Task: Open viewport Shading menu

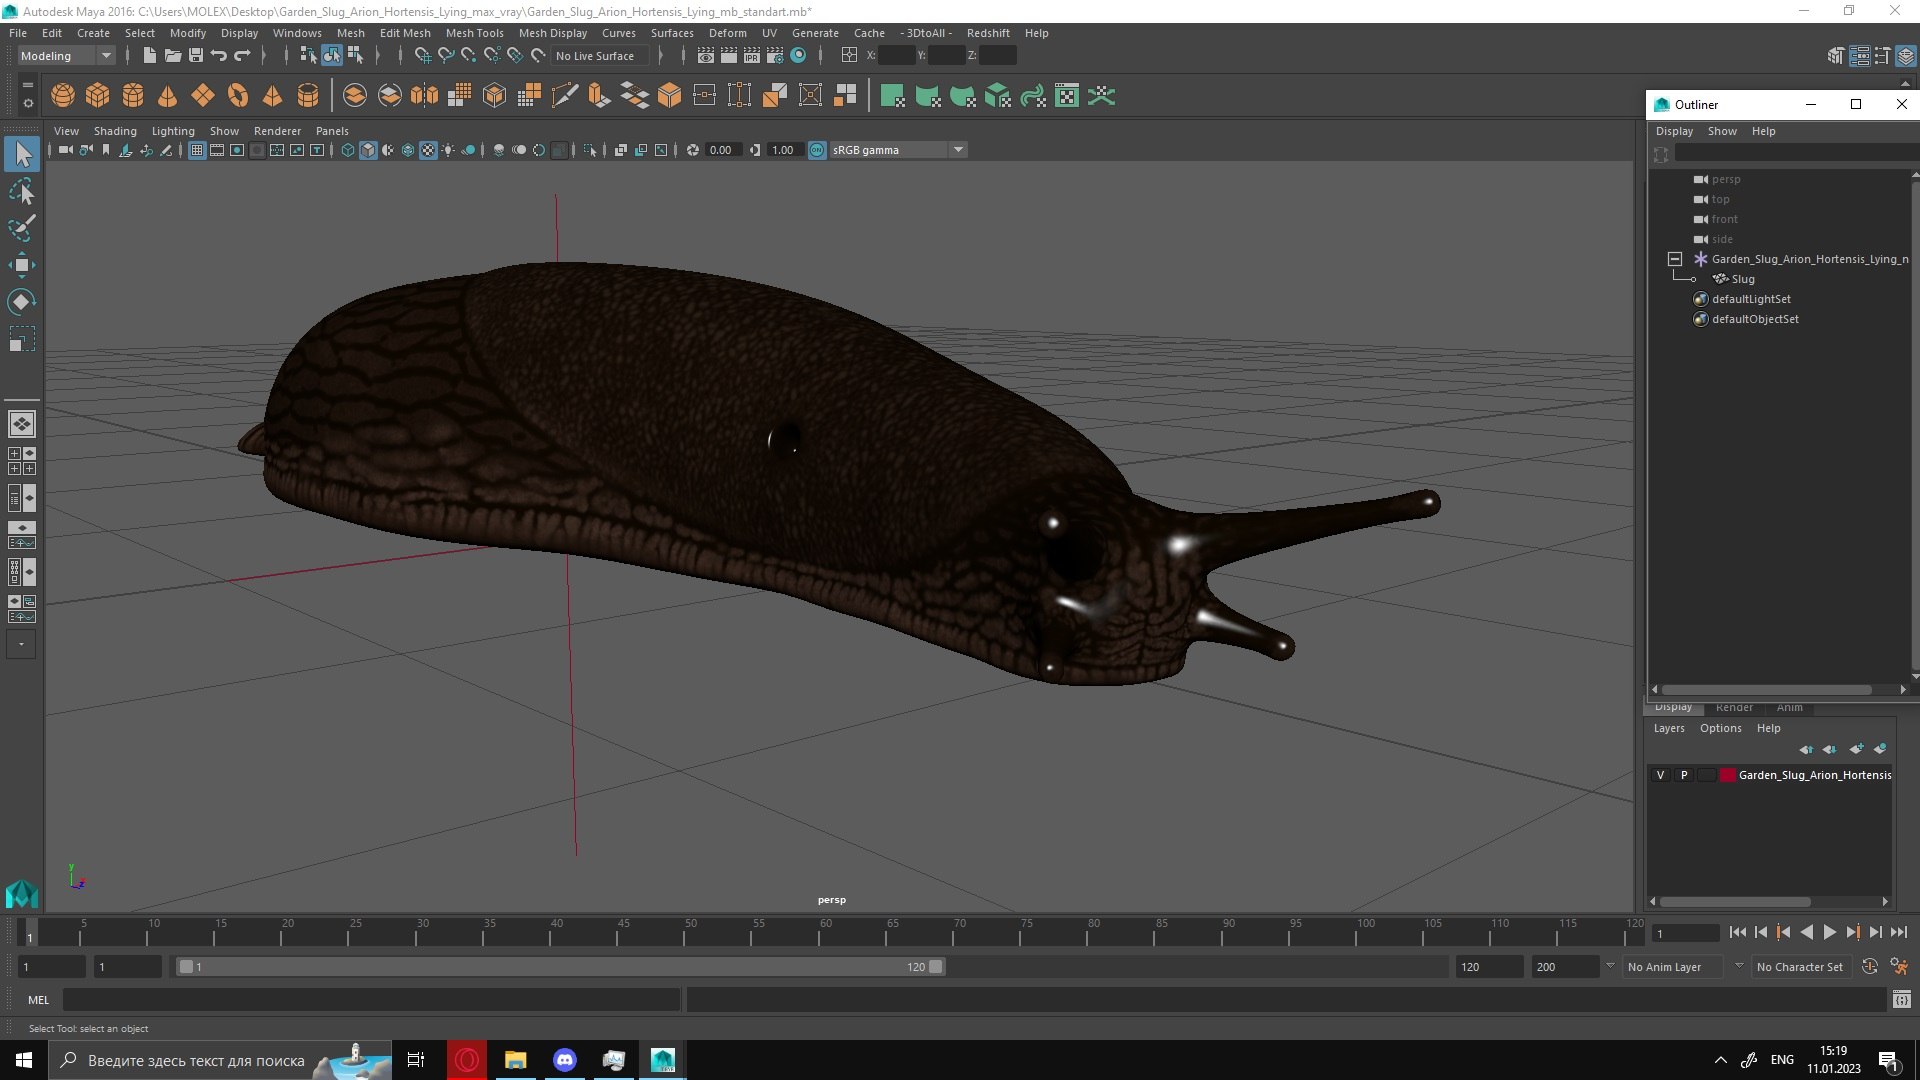Action: [x=115, y=131]
